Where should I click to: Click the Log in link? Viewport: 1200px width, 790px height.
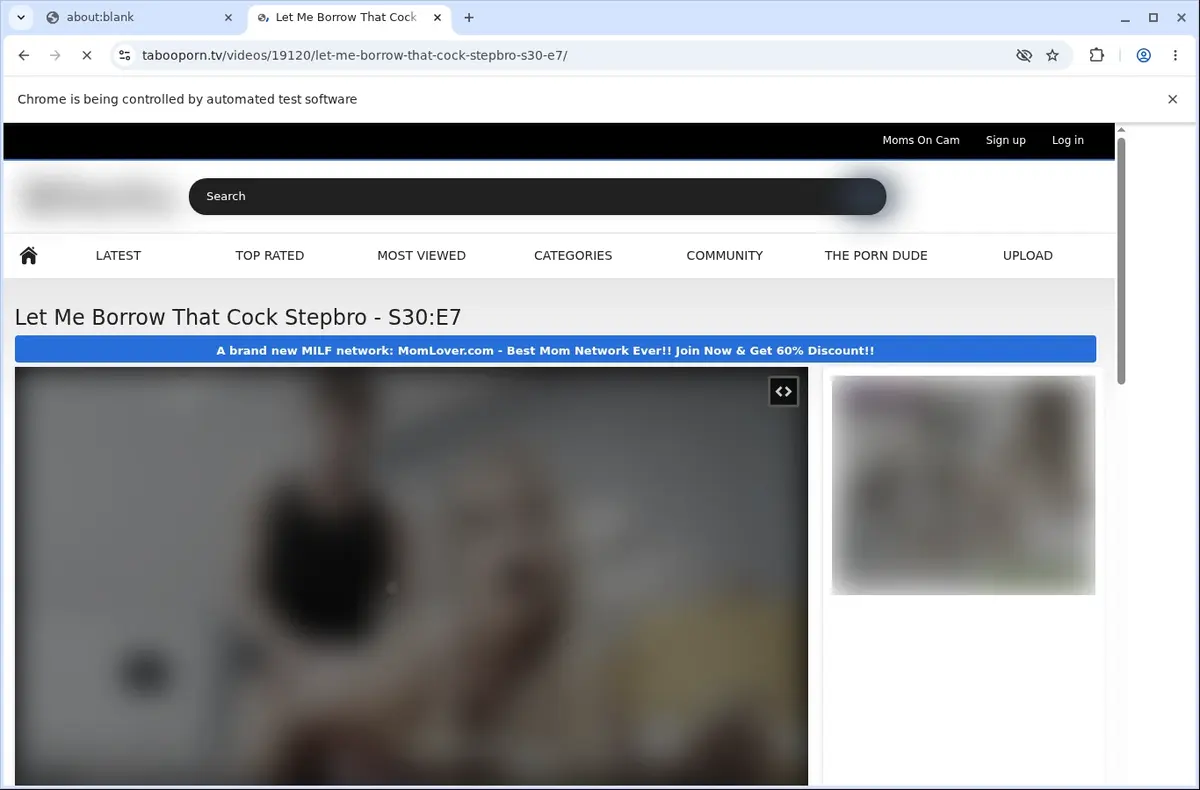pyautogui.click(x=1068, y=140)
